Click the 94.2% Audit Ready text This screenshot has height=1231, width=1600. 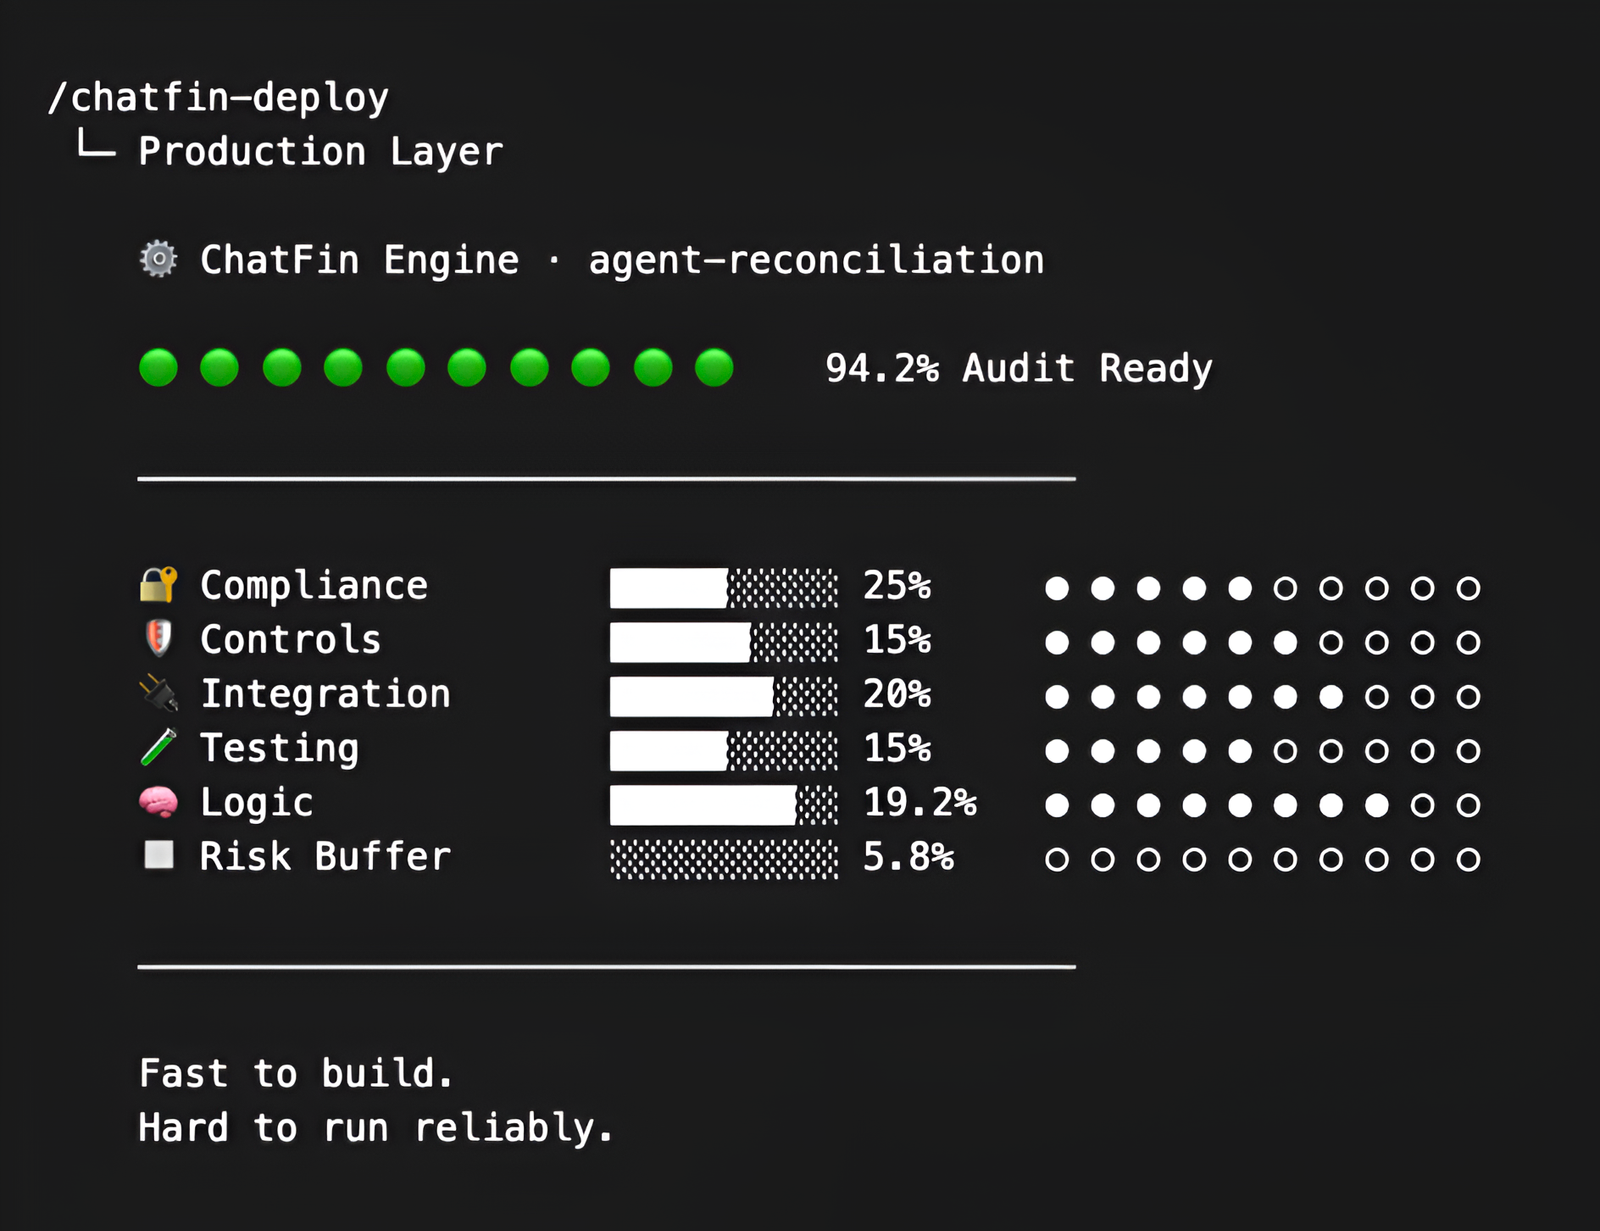[1018, 368]
